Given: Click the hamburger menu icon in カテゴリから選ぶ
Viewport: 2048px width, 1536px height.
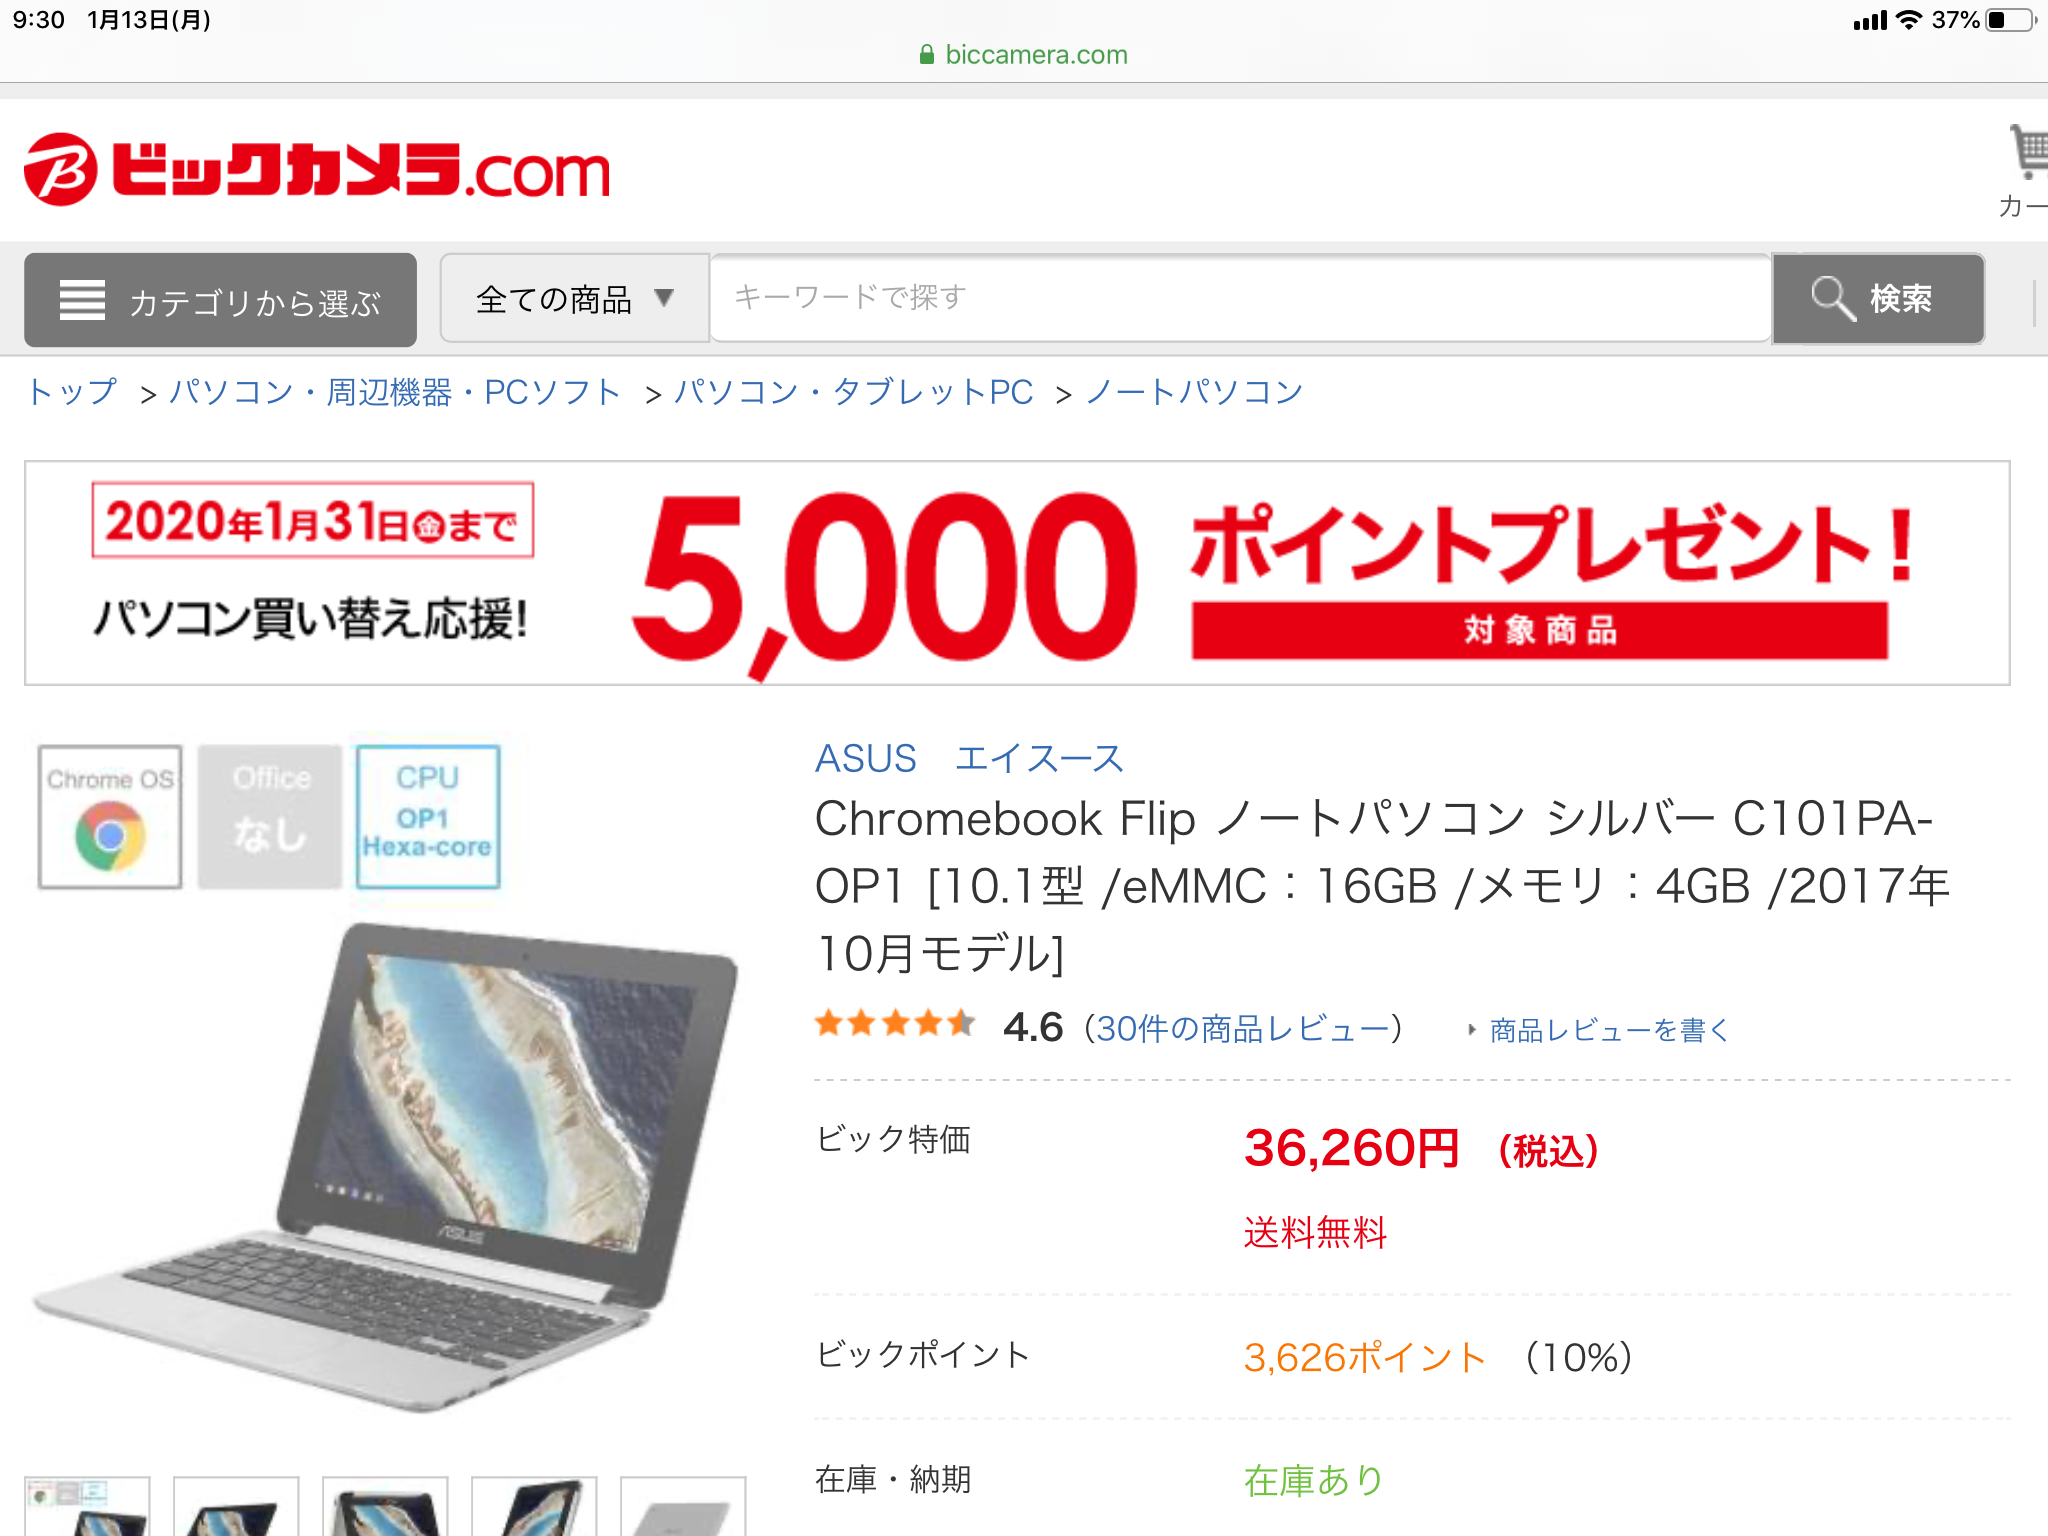Looking at the screenshot, I should [x=82, y=300].
